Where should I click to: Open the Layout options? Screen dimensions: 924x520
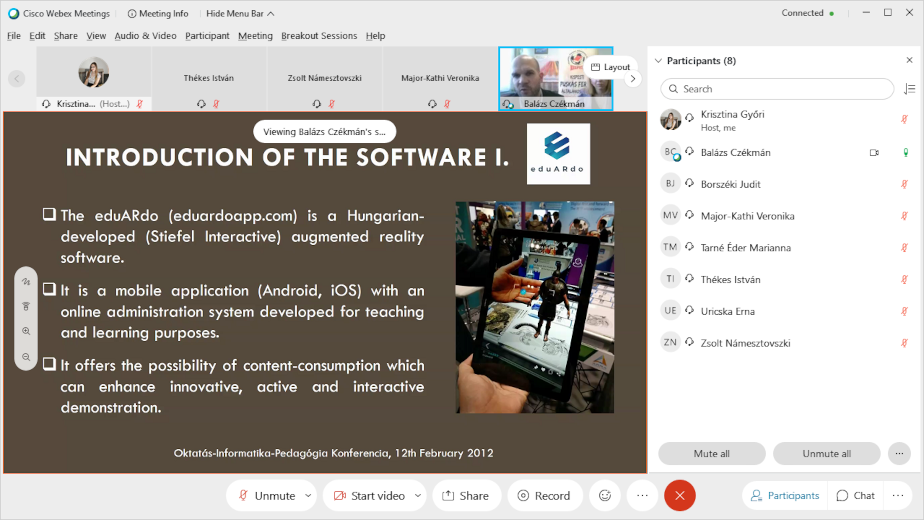(x=610, y=67)
